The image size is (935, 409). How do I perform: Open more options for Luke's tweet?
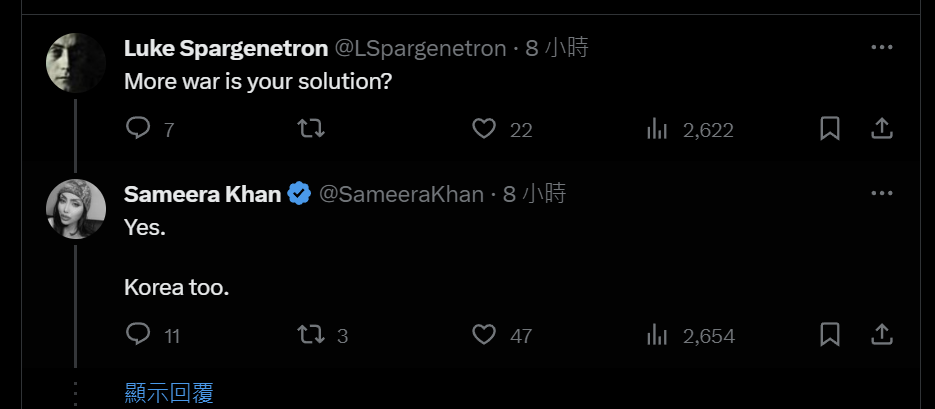(x=881, y=48)
